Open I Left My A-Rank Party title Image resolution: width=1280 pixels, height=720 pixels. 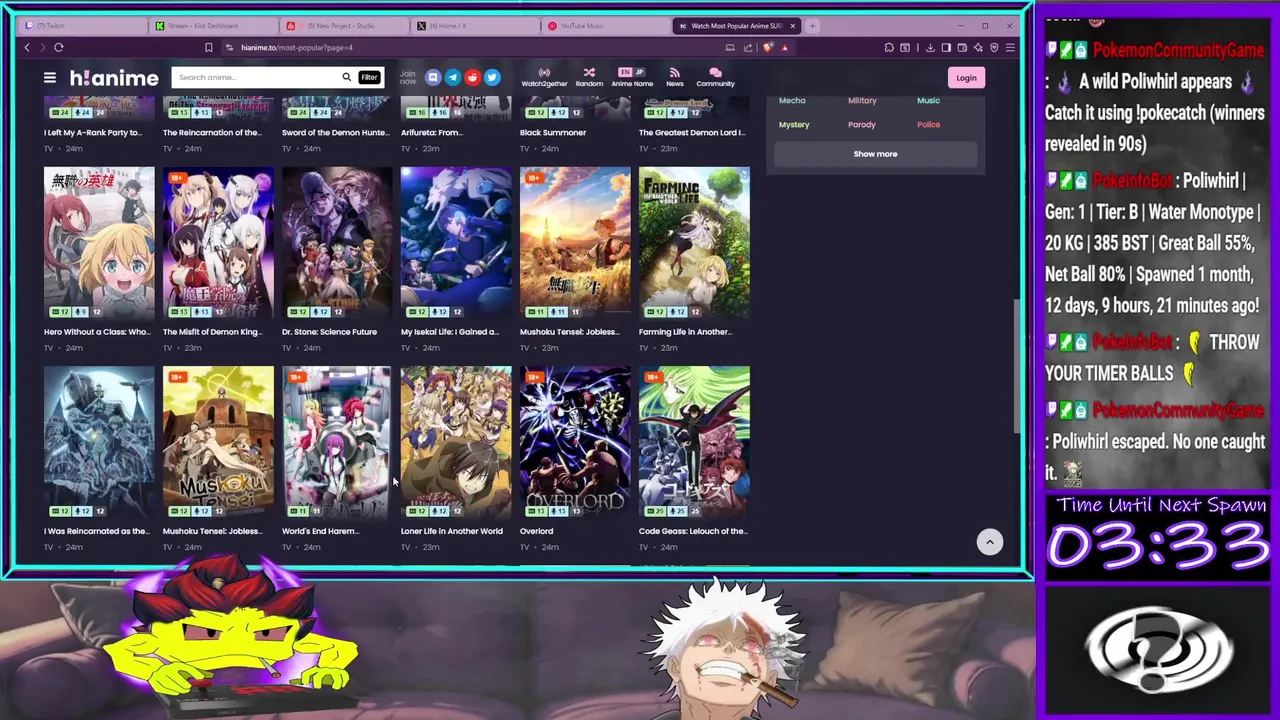[x=93, y=132]
